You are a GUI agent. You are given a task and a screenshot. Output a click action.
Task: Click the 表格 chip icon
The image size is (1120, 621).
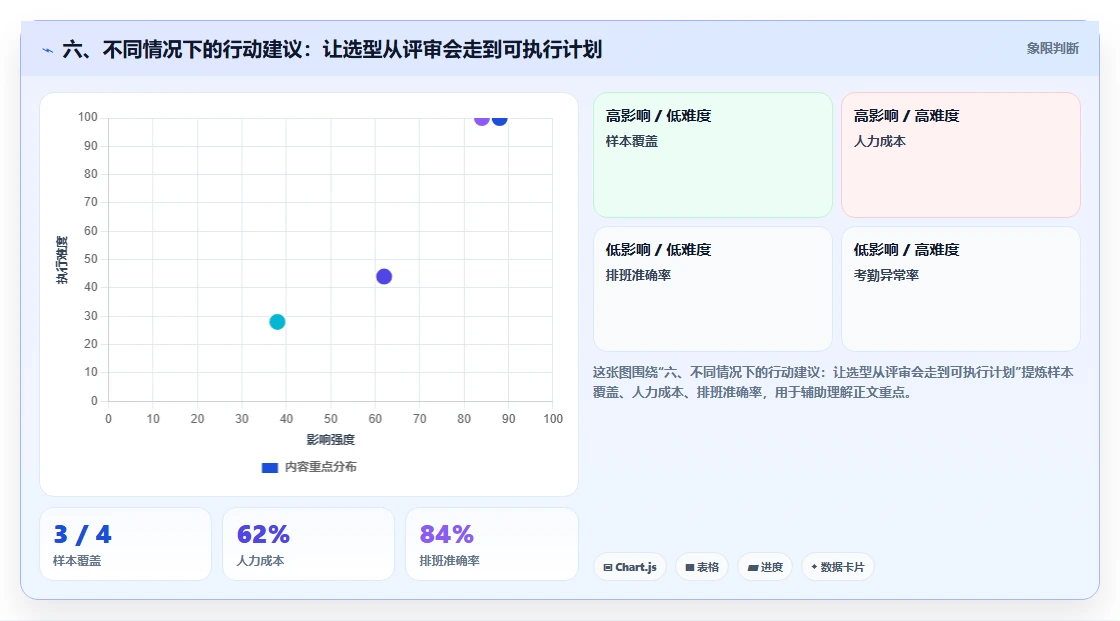click(x=690, y=567)
